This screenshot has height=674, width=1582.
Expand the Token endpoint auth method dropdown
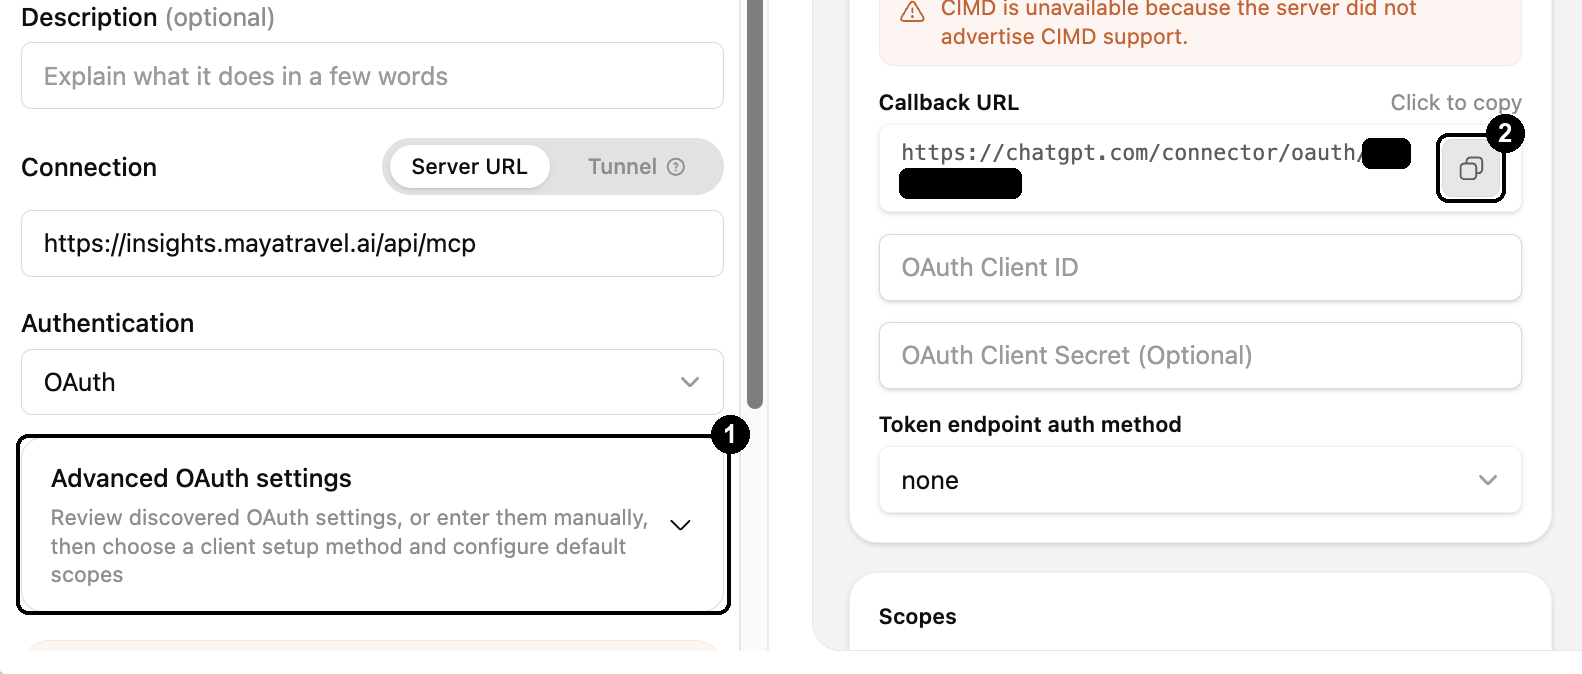(1200, 480)
